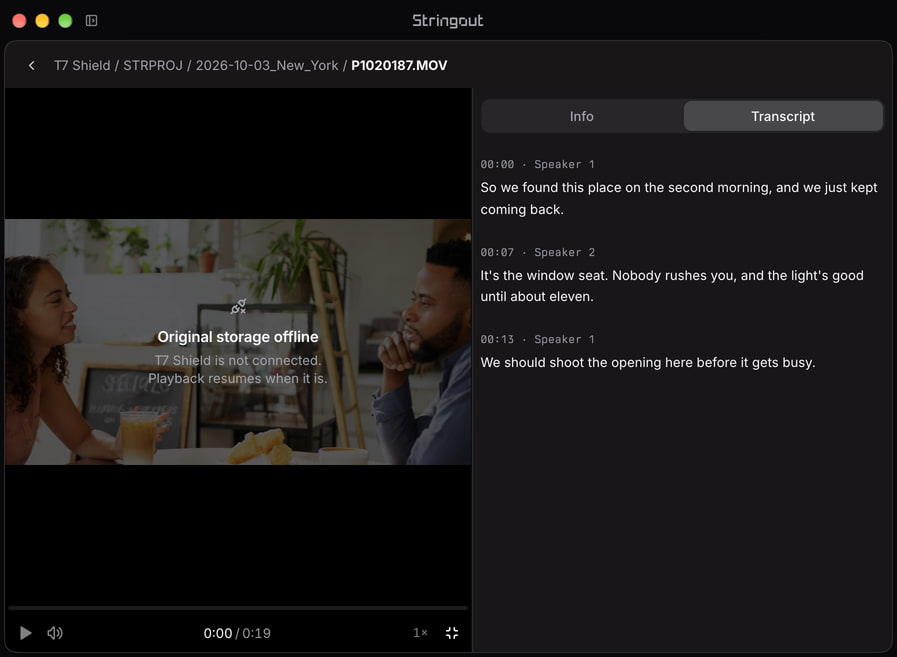Viewport: 897px width, 657px height.
Task: Select the Transcript tab
Action: [783, 116]
